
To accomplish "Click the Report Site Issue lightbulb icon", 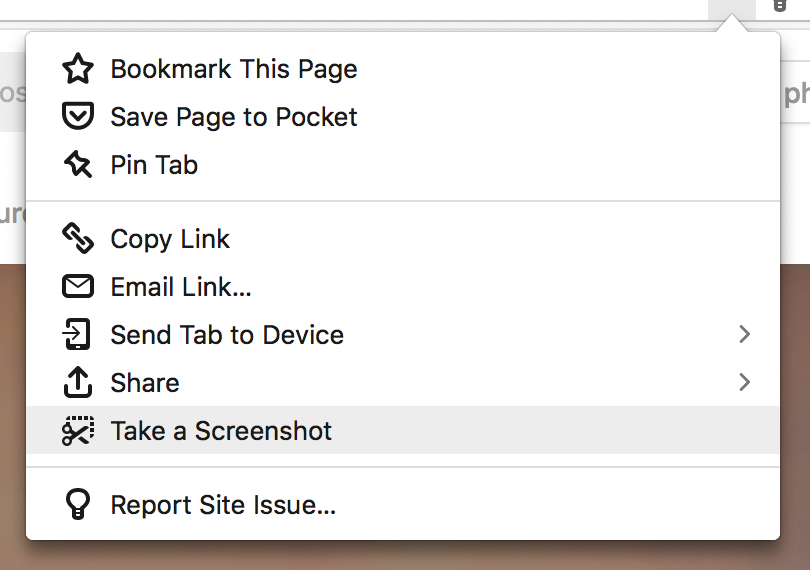I will (77, 505).
